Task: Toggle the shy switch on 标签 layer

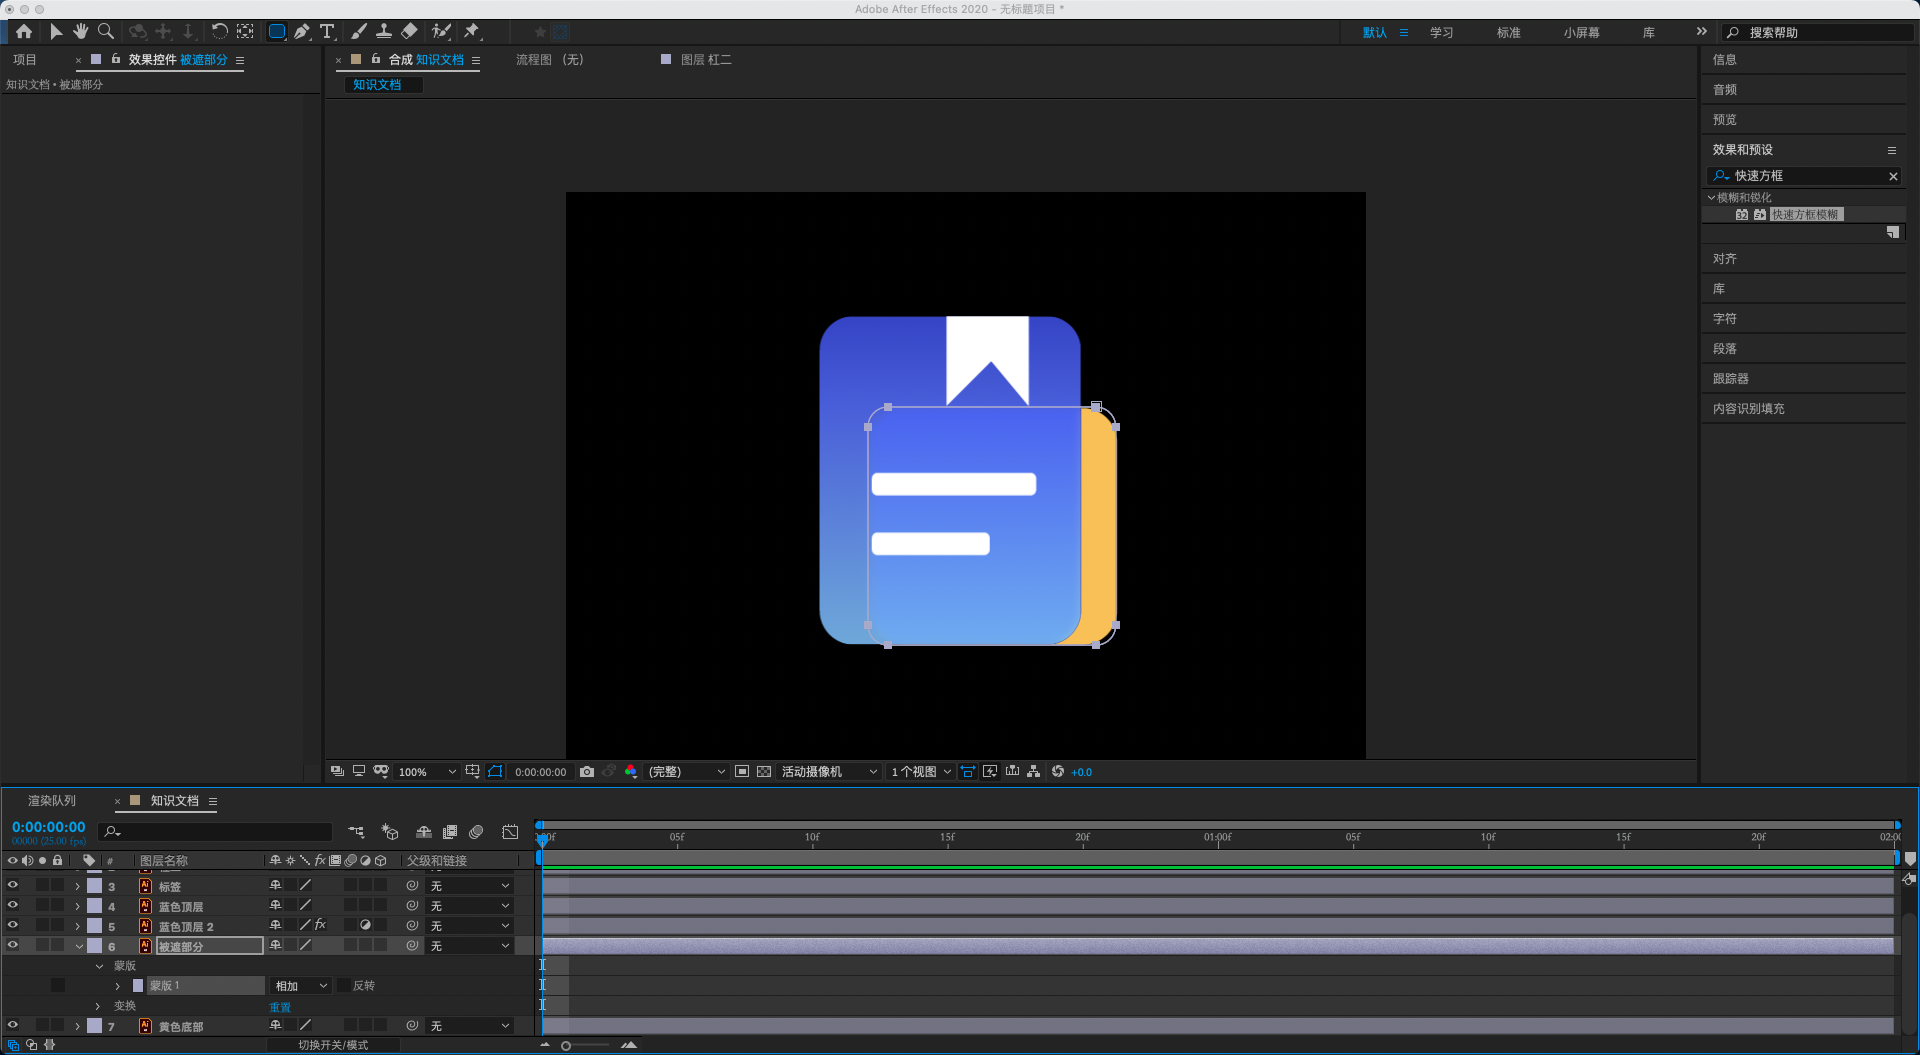Action: (275, 886)
